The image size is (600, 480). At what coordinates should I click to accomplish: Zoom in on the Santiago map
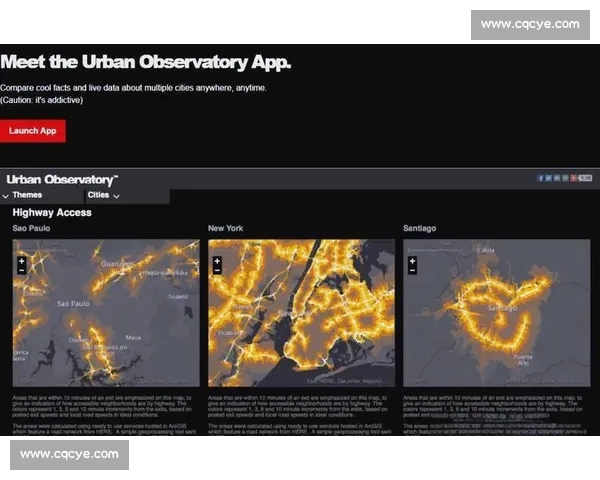[x=412, y=259]
